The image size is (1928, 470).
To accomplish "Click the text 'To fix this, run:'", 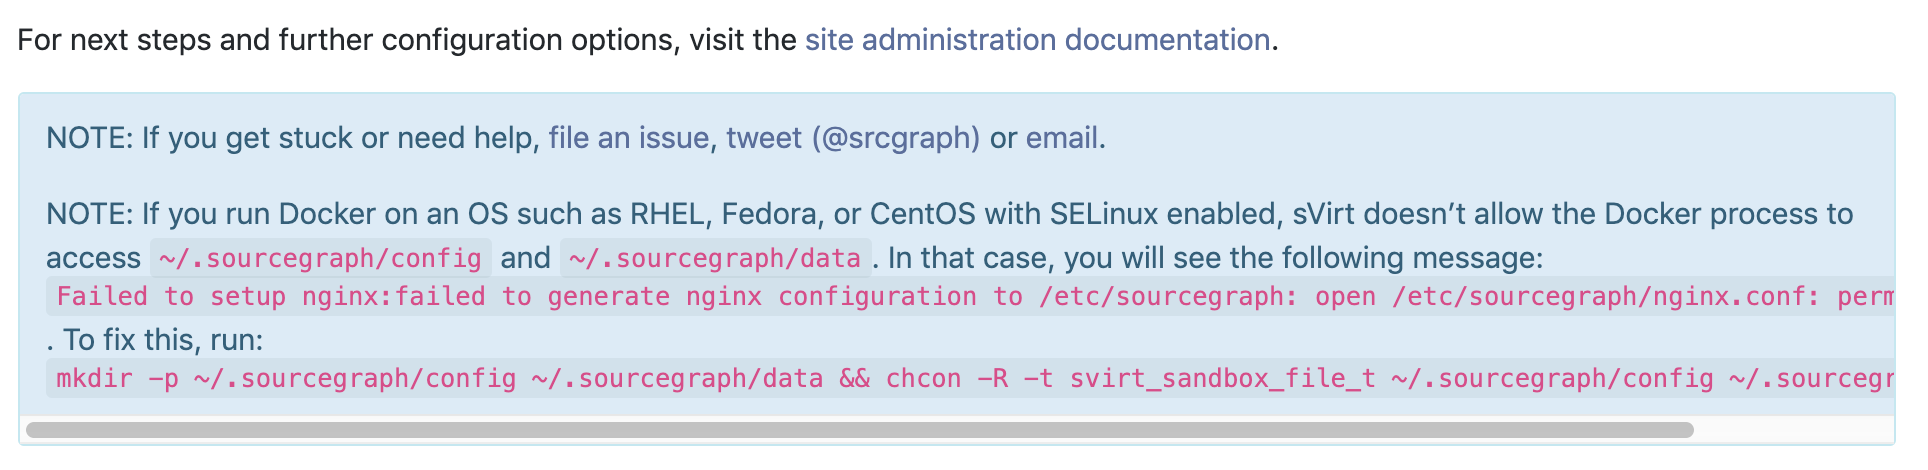I will coord(163,340).
